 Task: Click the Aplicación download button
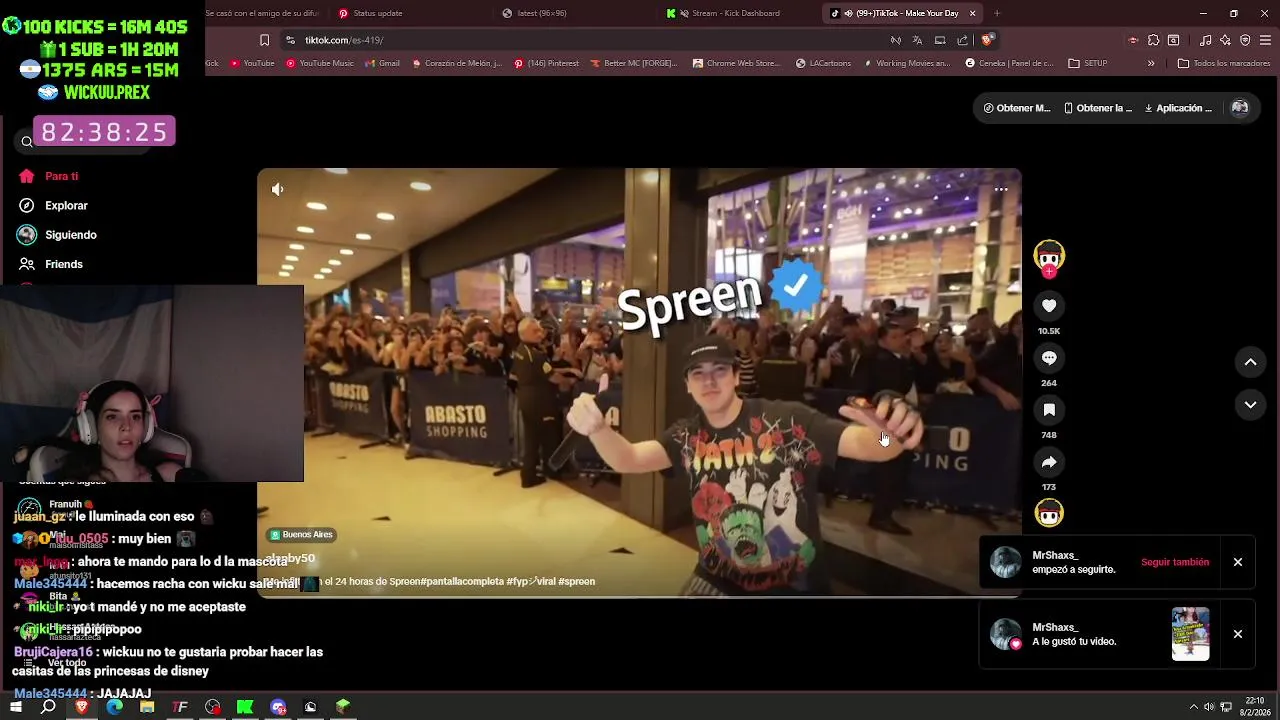click(x=1178, y=108)
